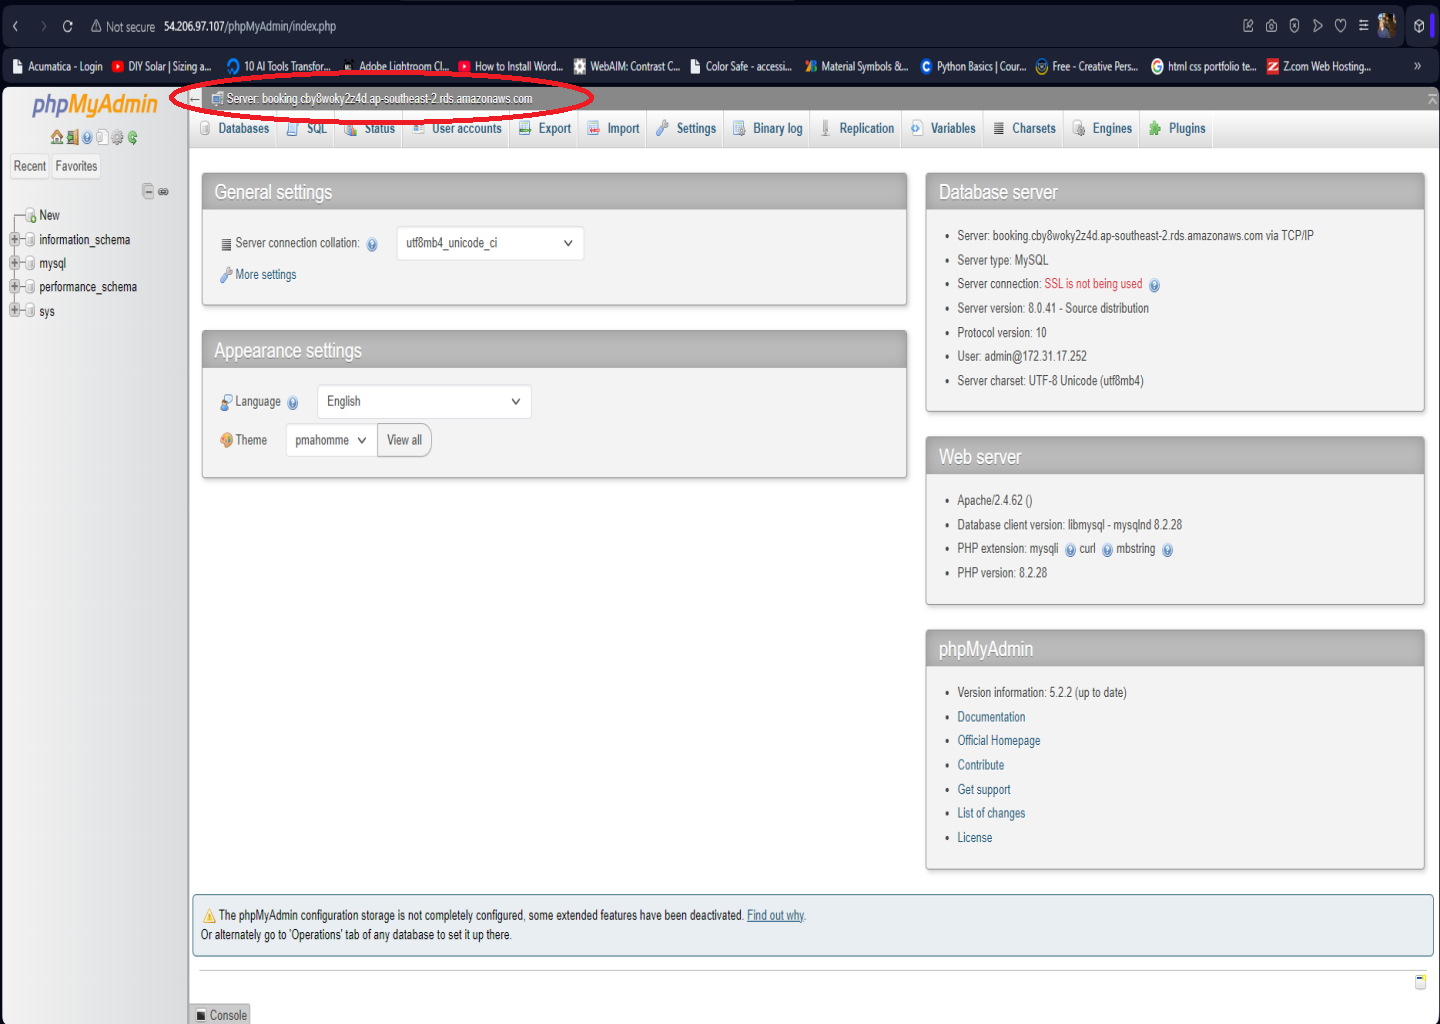1440x1024 pixels.
Task: Open help icon next to curl extension
Action: [1107, 550]
